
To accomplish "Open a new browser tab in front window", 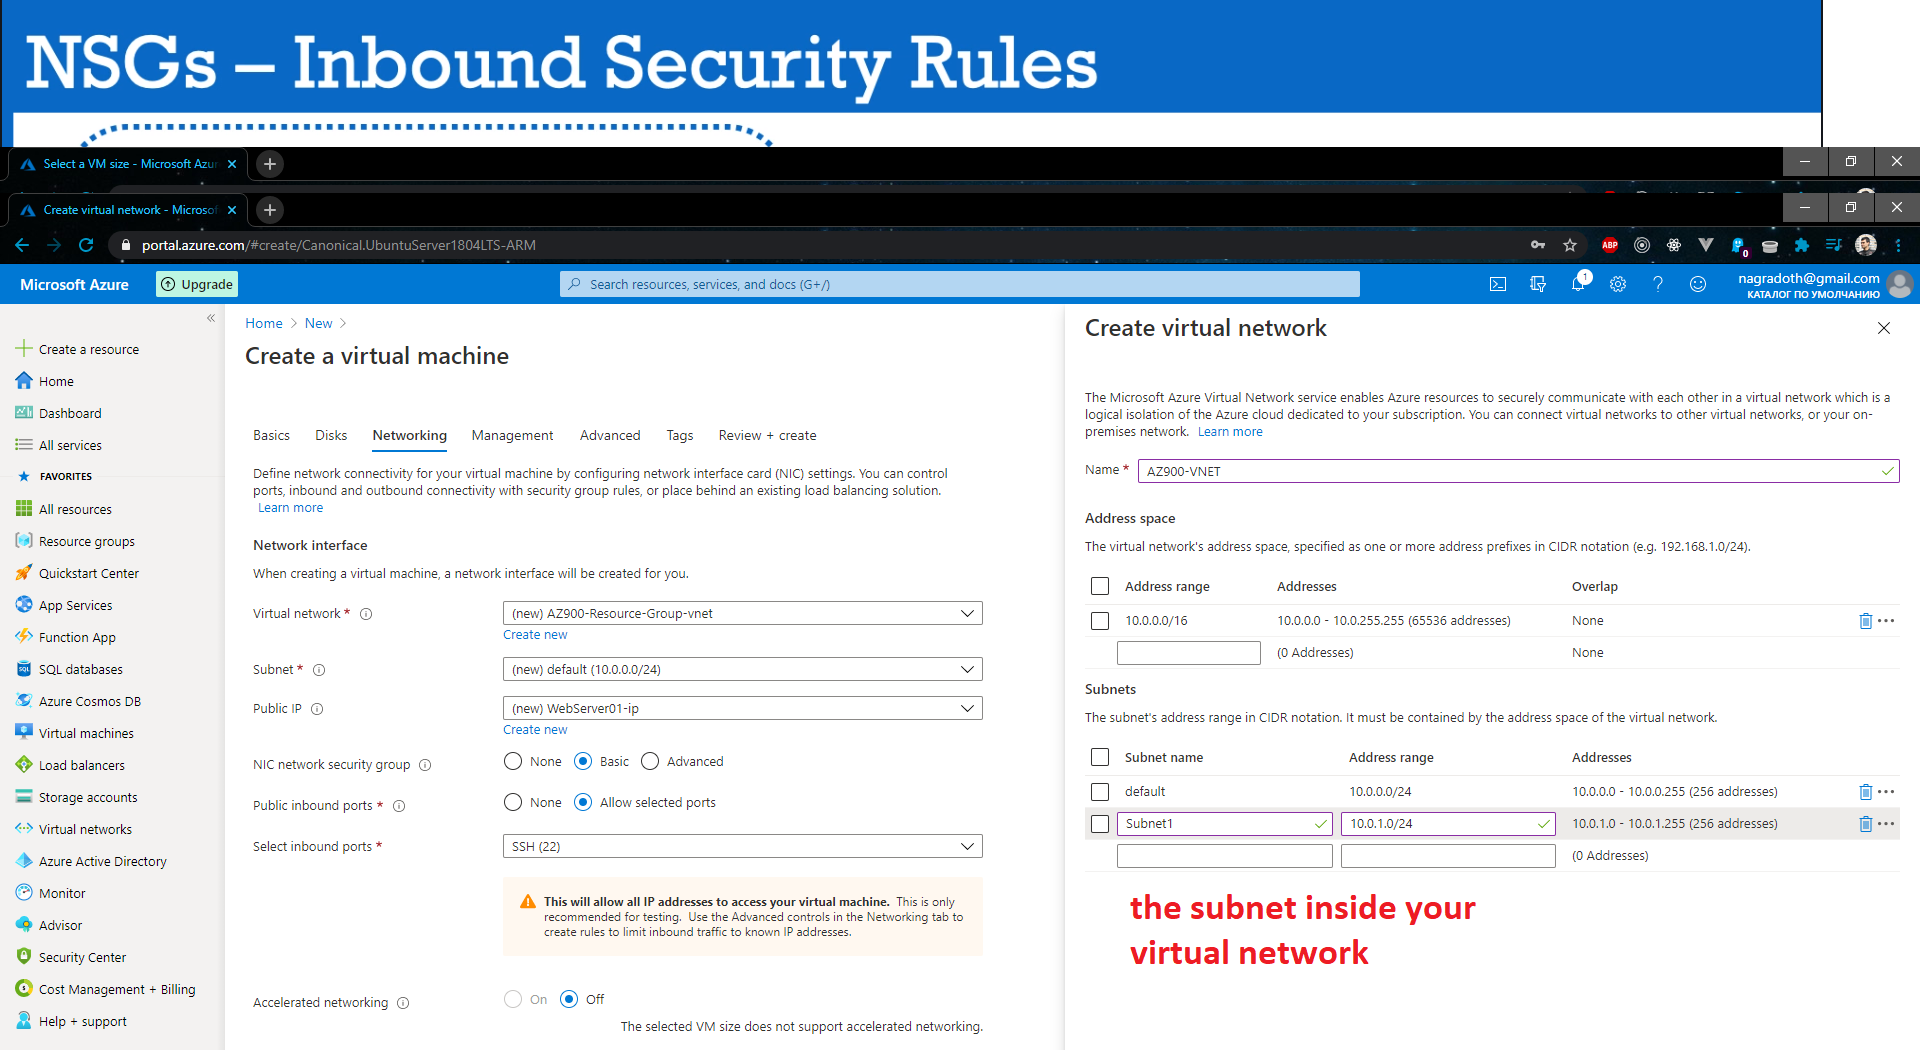I will [x=270, y=210].
